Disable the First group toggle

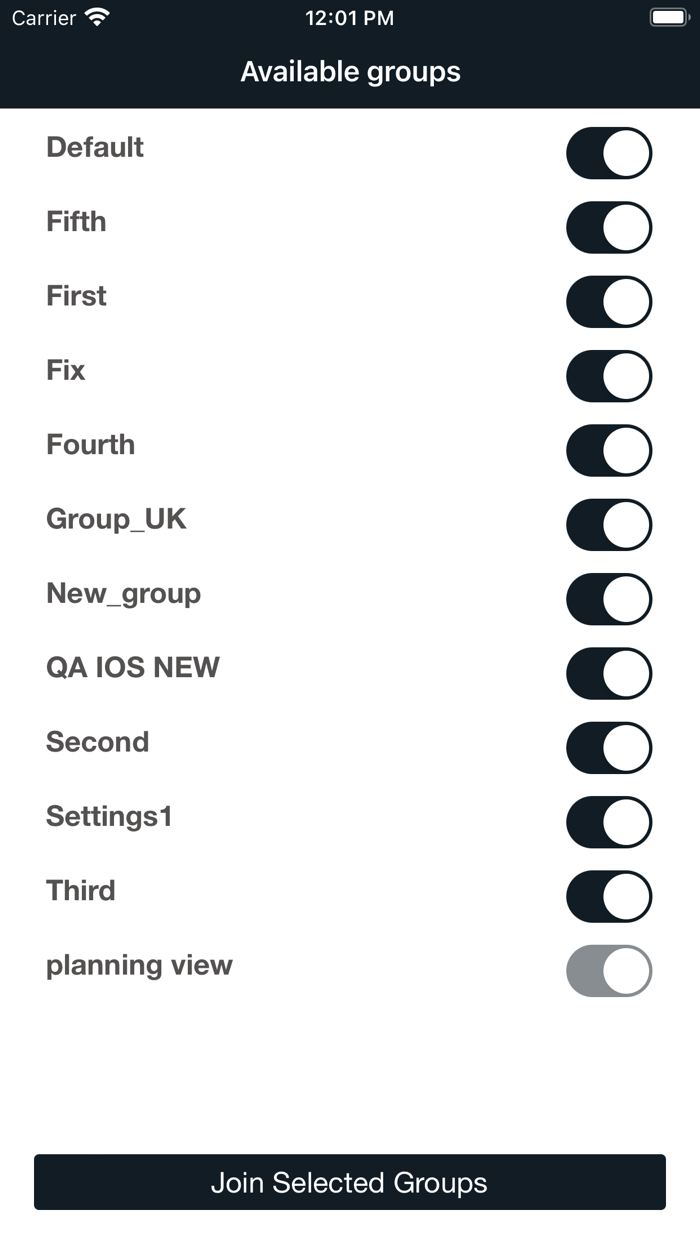click(x=609, y=302)
